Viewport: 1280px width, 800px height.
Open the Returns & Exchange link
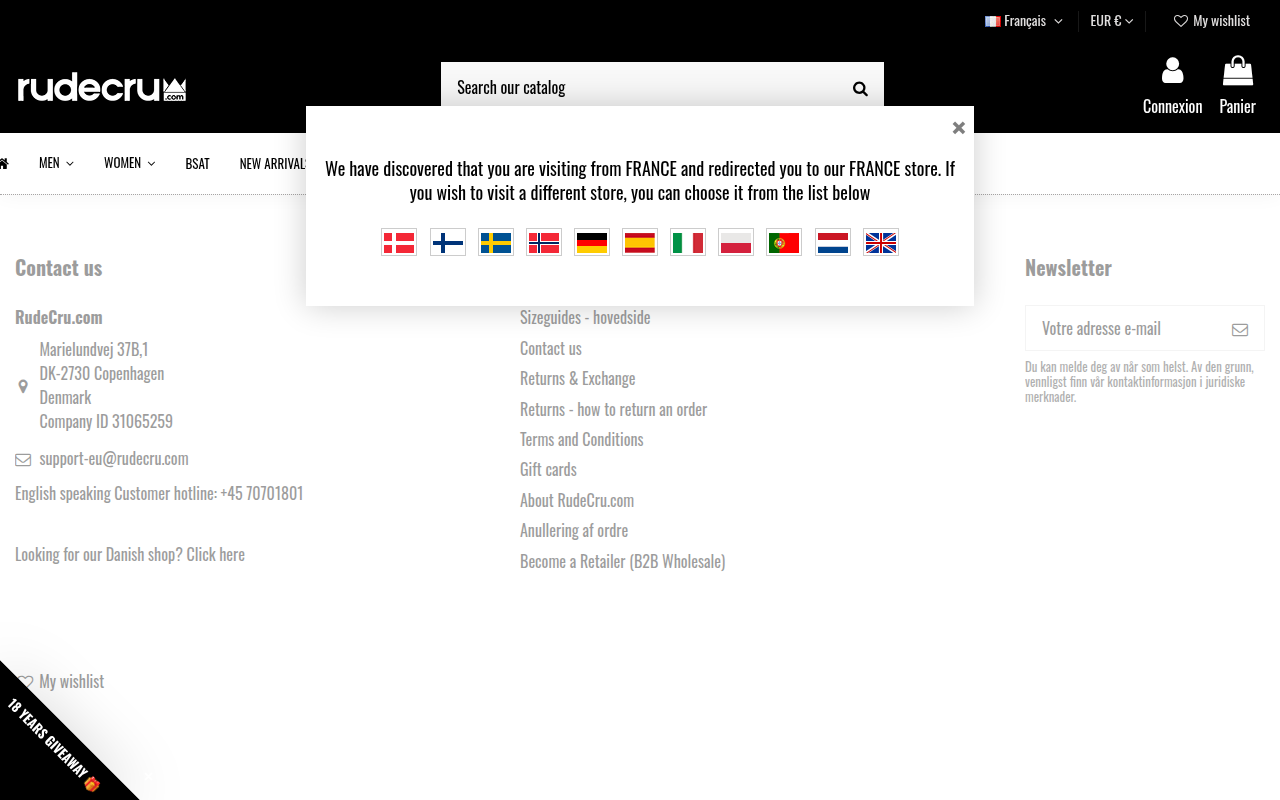click(x=578, y=379)
